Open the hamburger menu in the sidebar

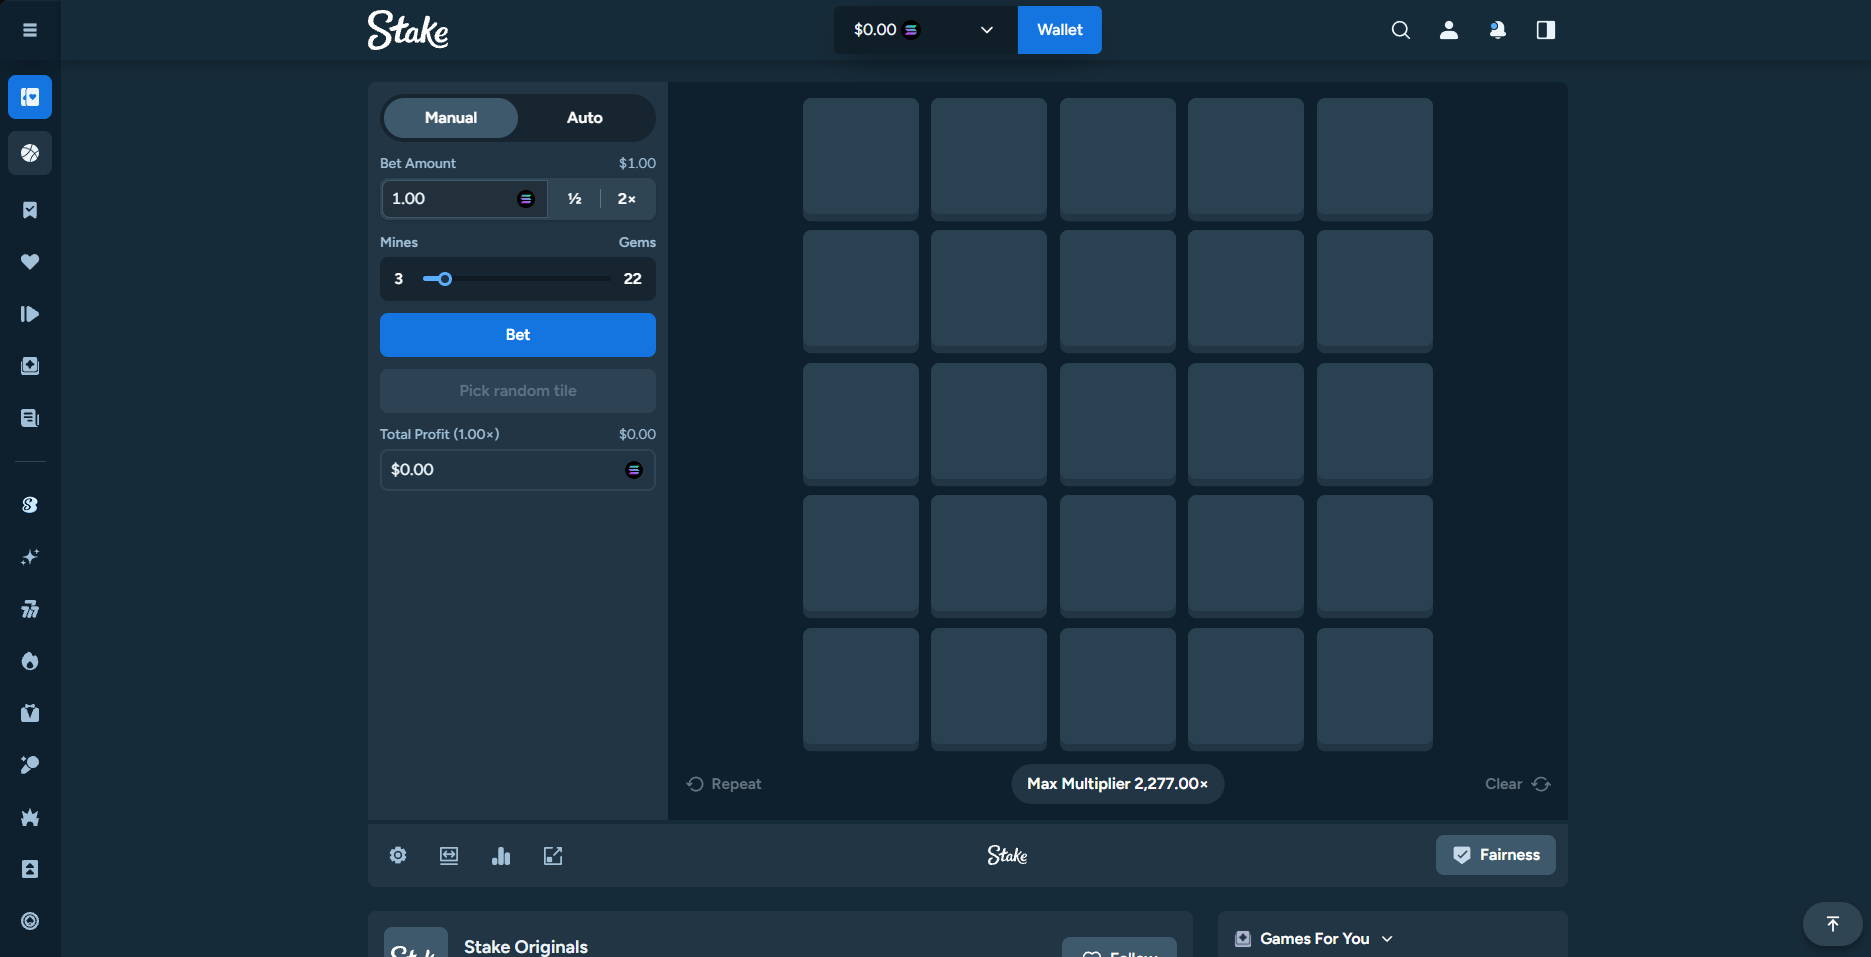tap(30, 30)
